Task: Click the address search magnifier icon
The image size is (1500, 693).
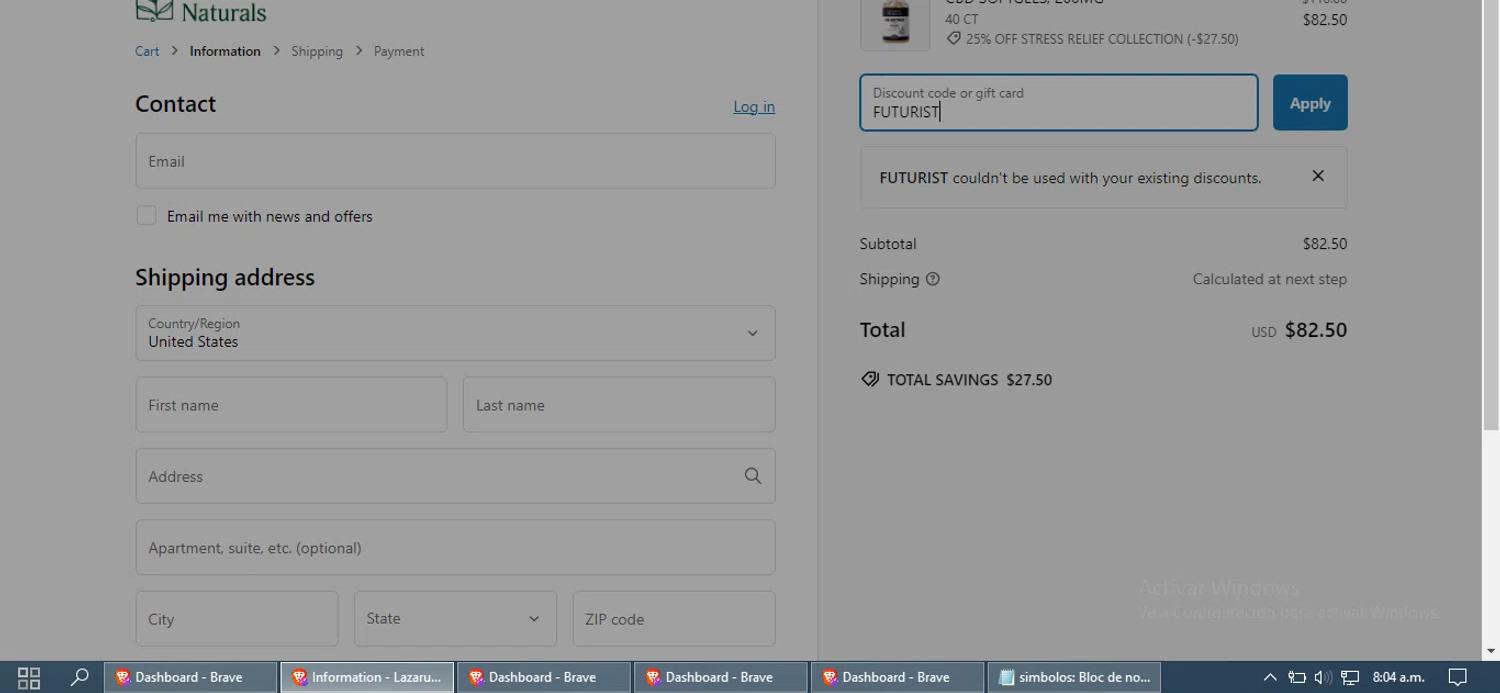Action: click(753, 476)
